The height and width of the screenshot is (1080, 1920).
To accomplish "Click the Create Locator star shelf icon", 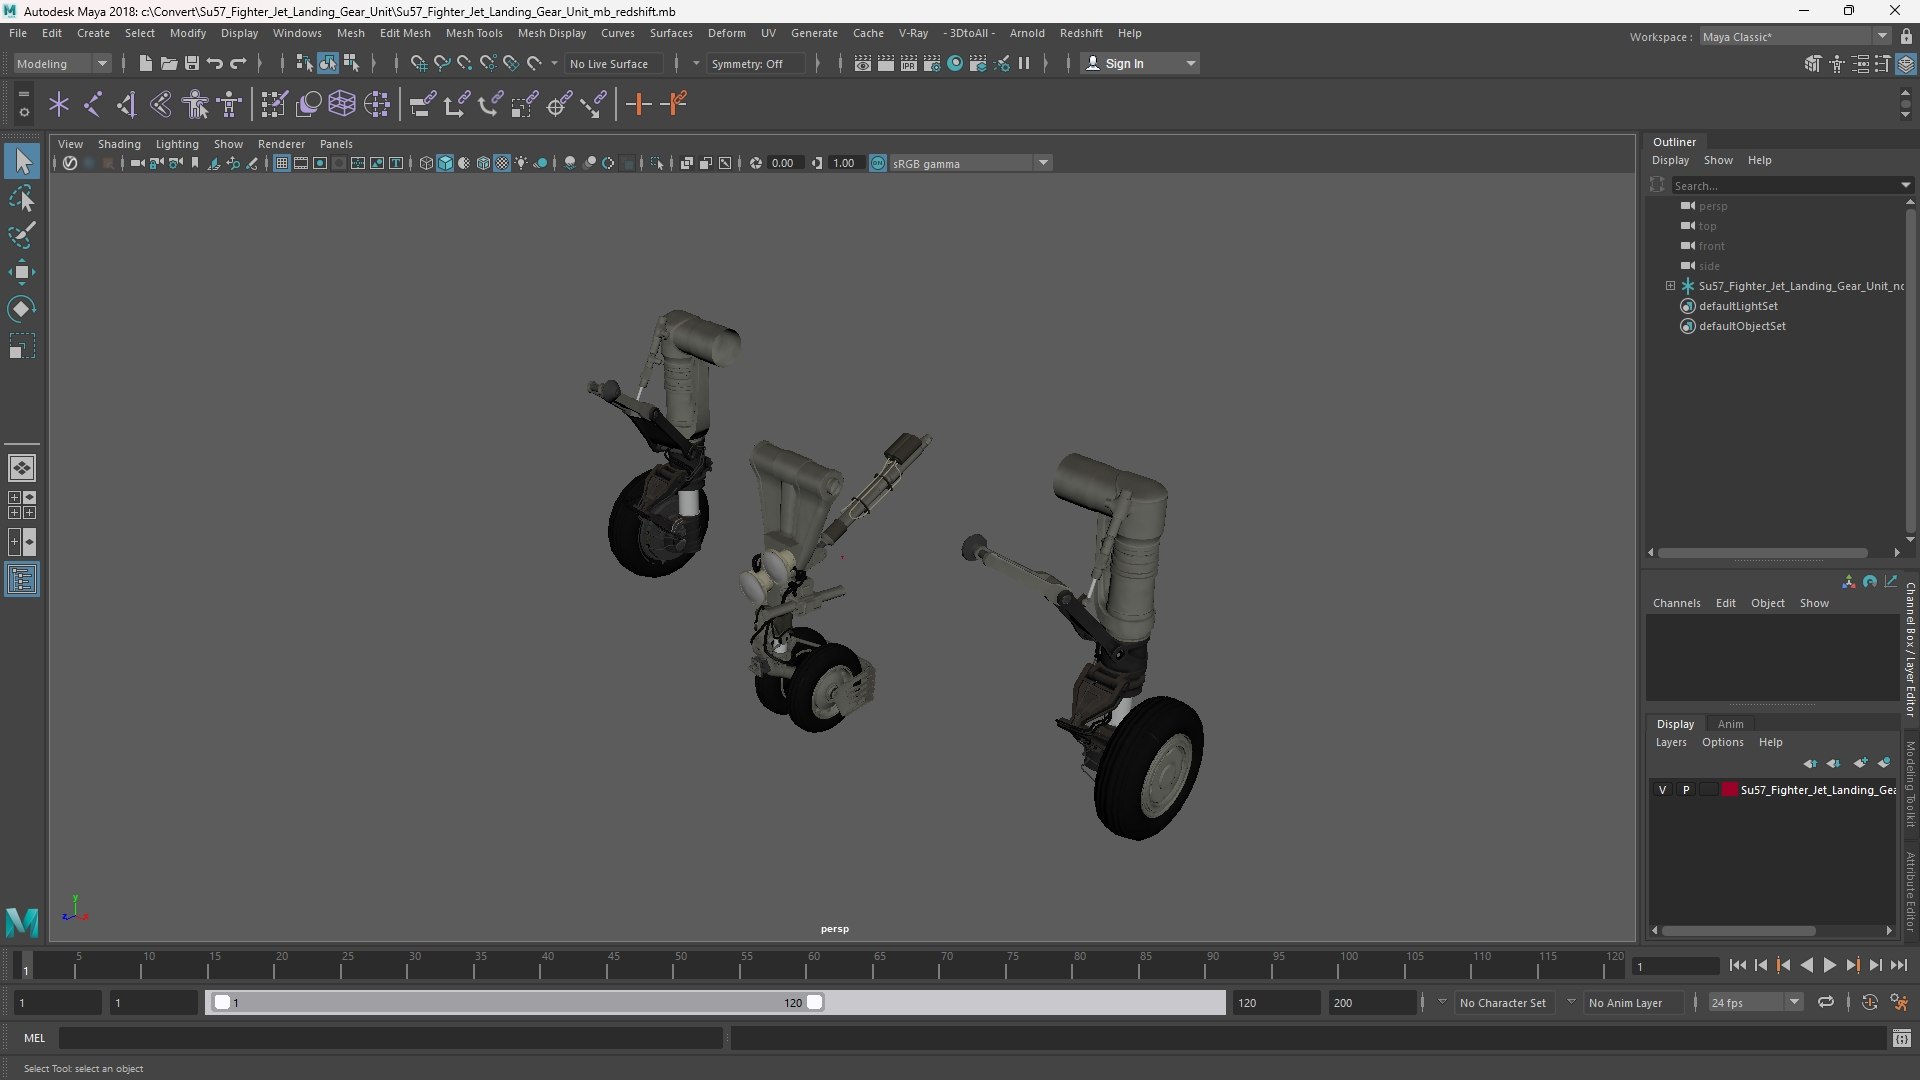I will (59, 104).
